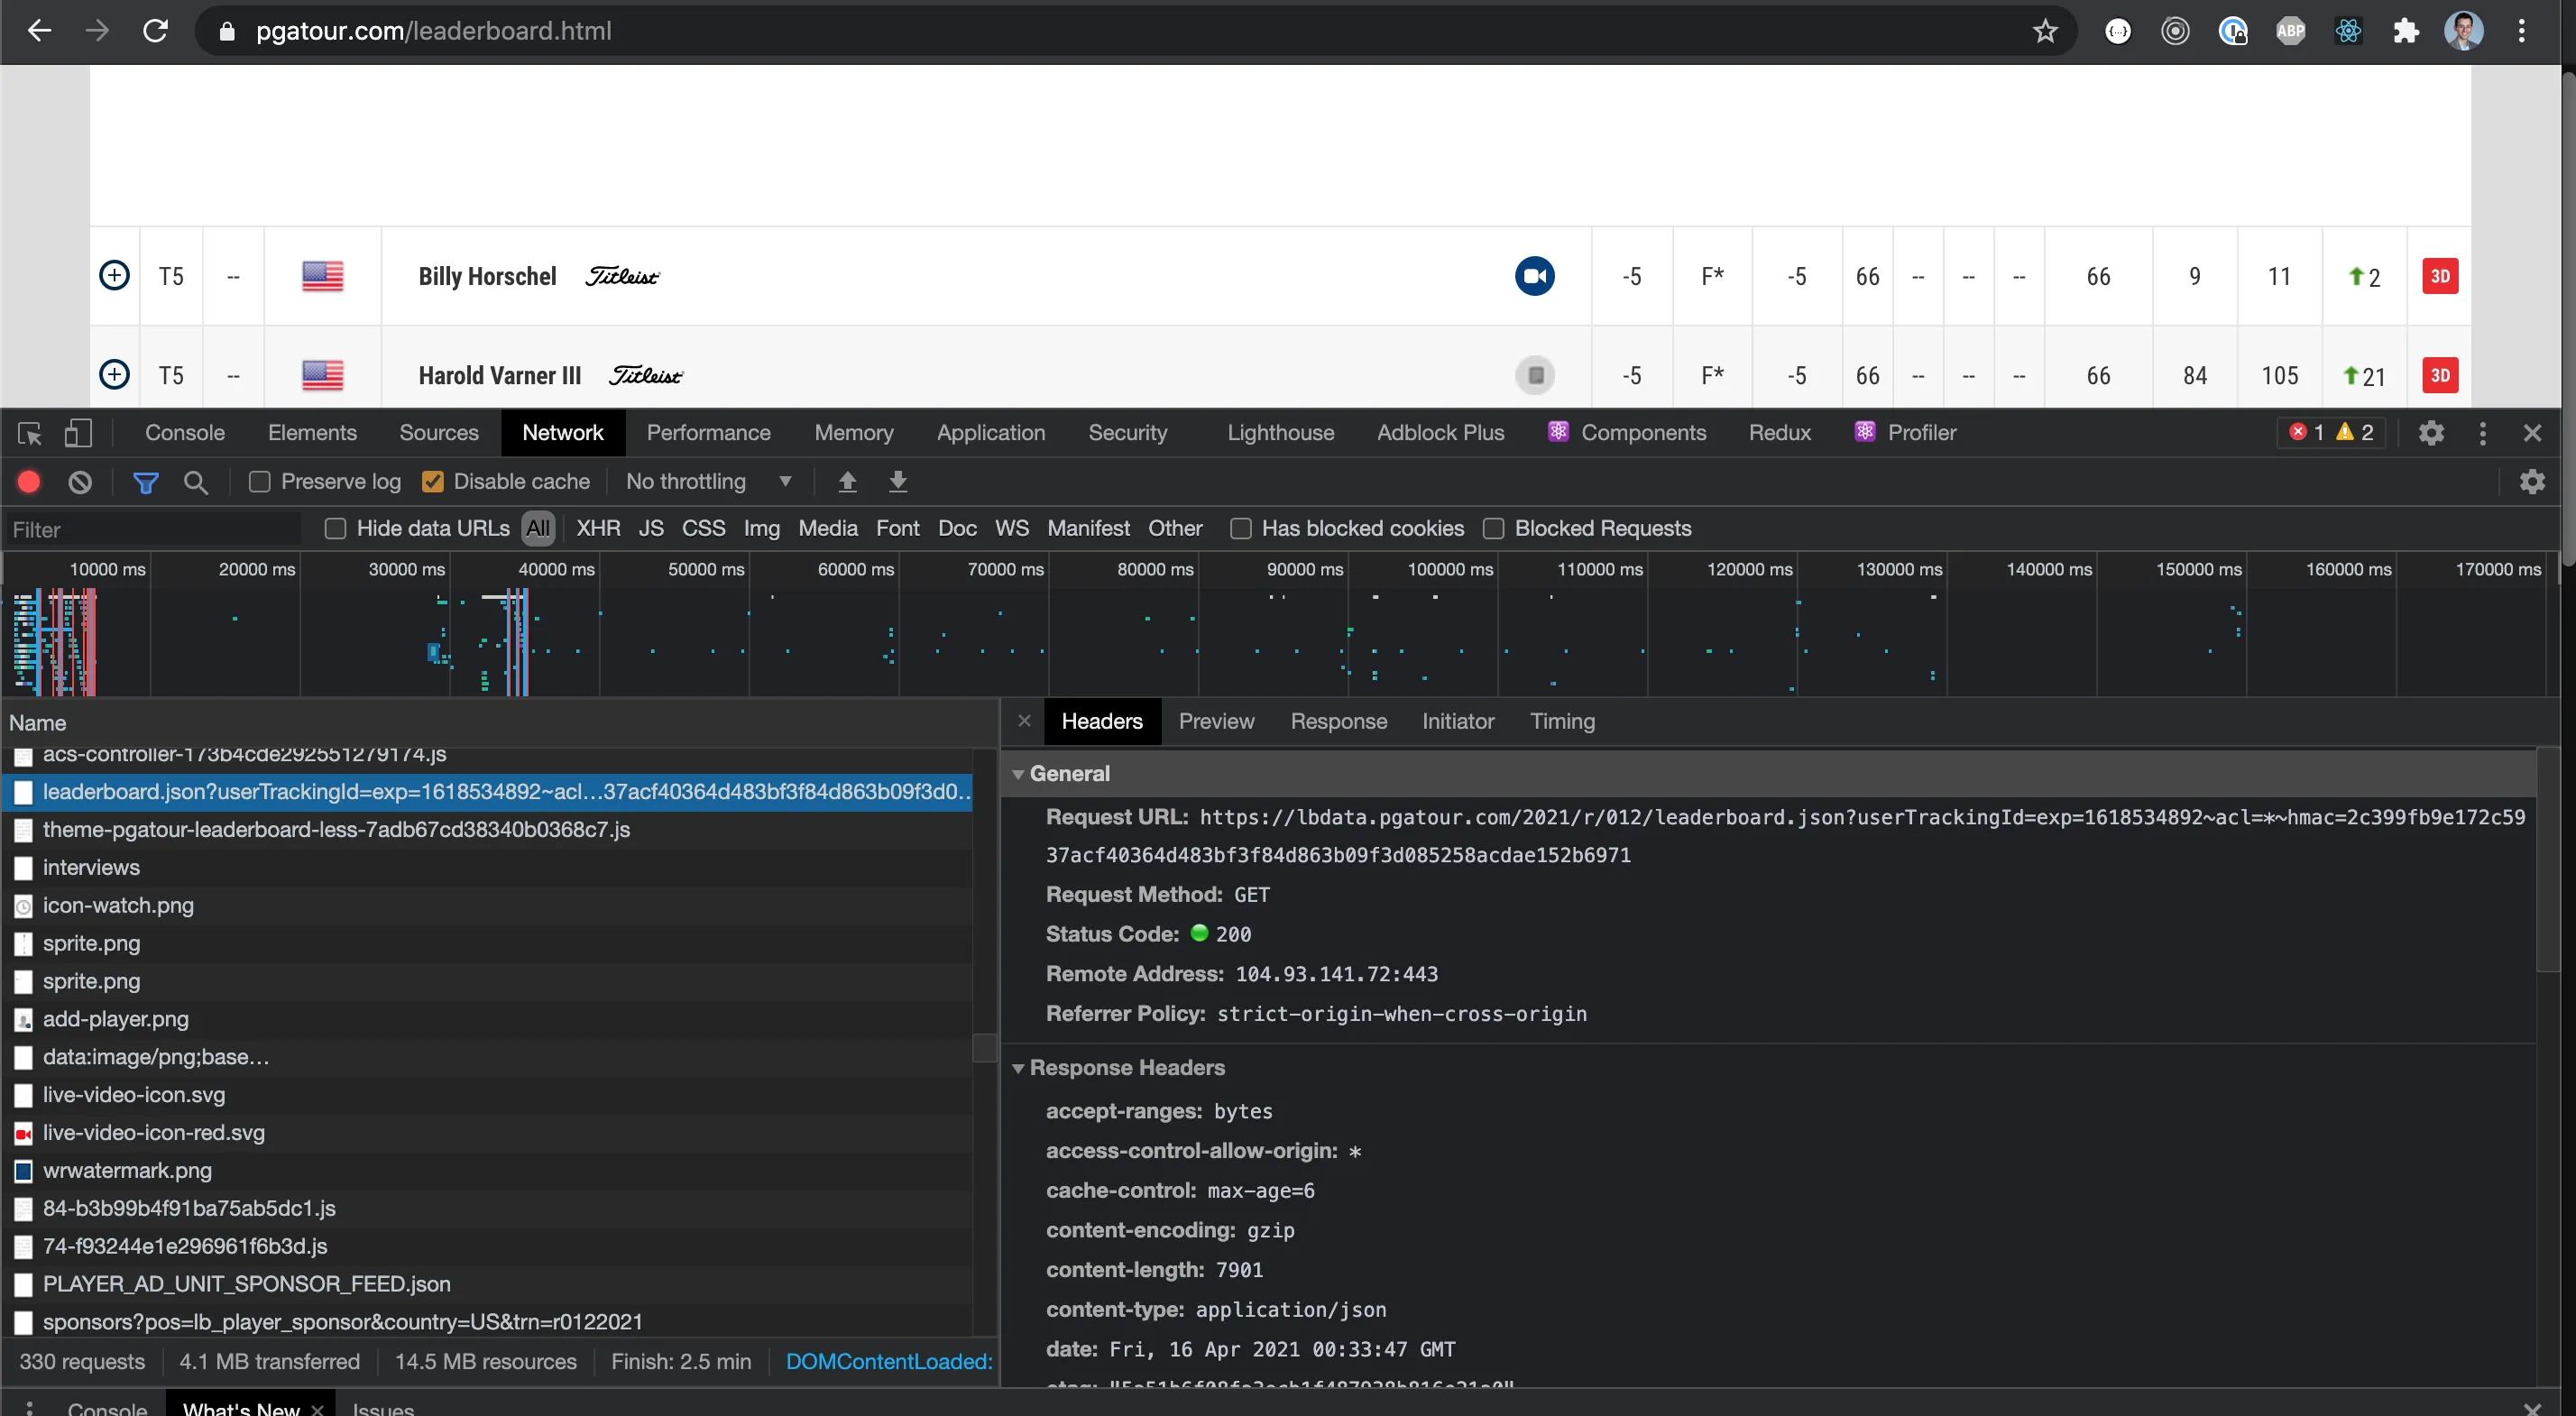Image resolution: width=2576 pixels, height=1416 pixels.
Task: Click the red record network log button
Action: (29, 482)
